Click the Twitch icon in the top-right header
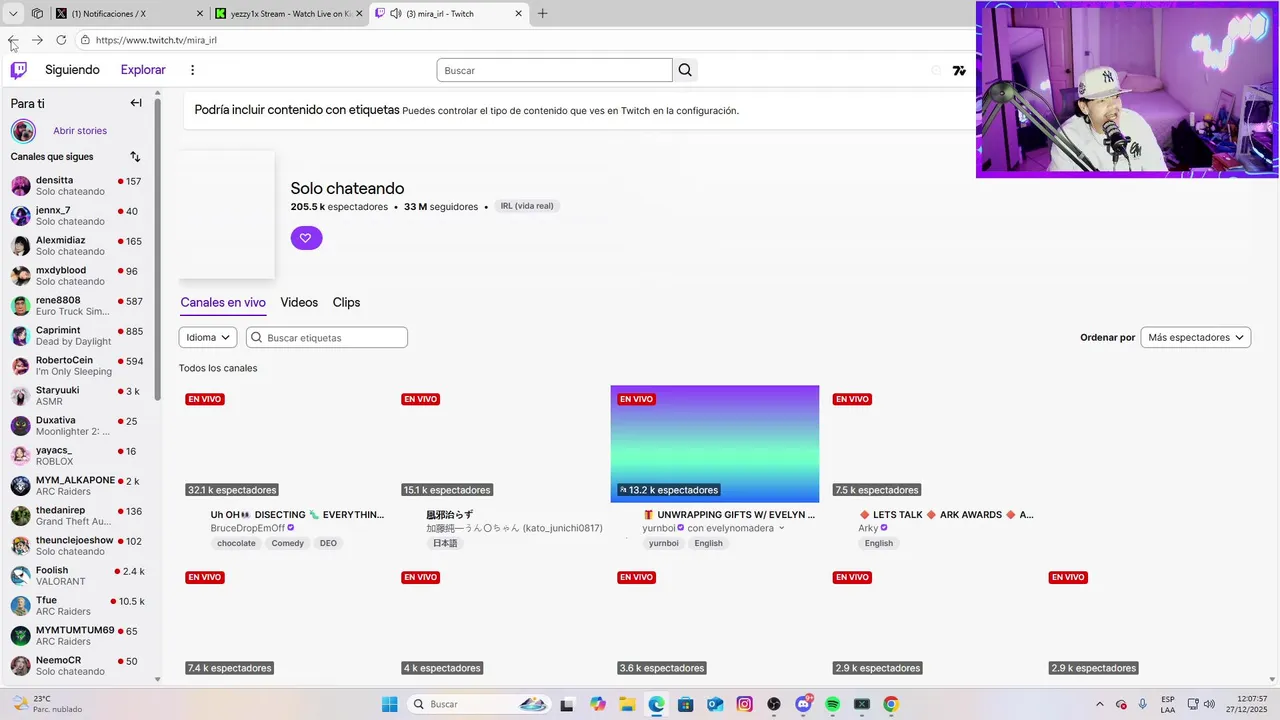 pyautogui.click(x=959, y=70)
